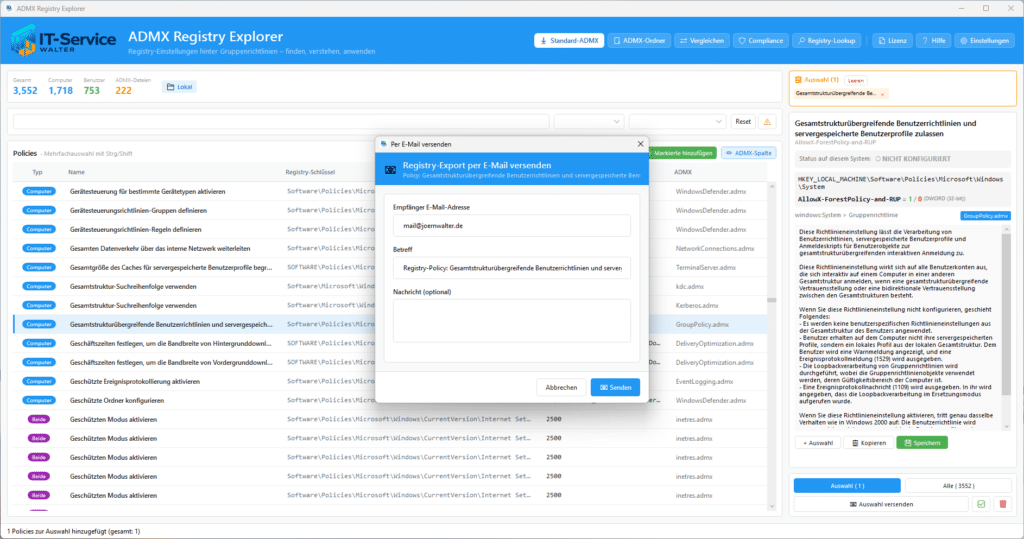Image resolution: width=1024 pixels, height=539 pixels.
Task: Click the red trash delete icon
Action: 1002,504
